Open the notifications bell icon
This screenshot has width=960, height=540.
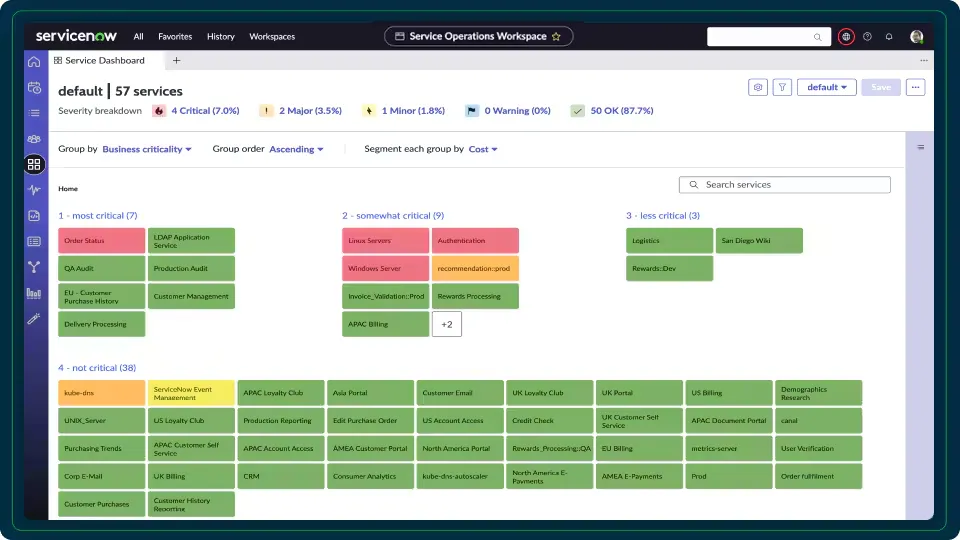[889, 37]
